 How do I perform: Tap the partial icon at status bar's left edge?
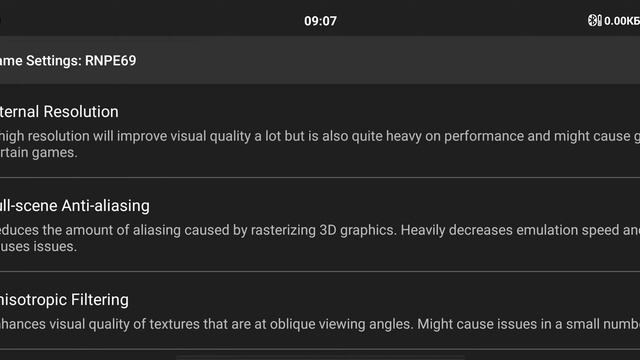[x=0, y=20]
